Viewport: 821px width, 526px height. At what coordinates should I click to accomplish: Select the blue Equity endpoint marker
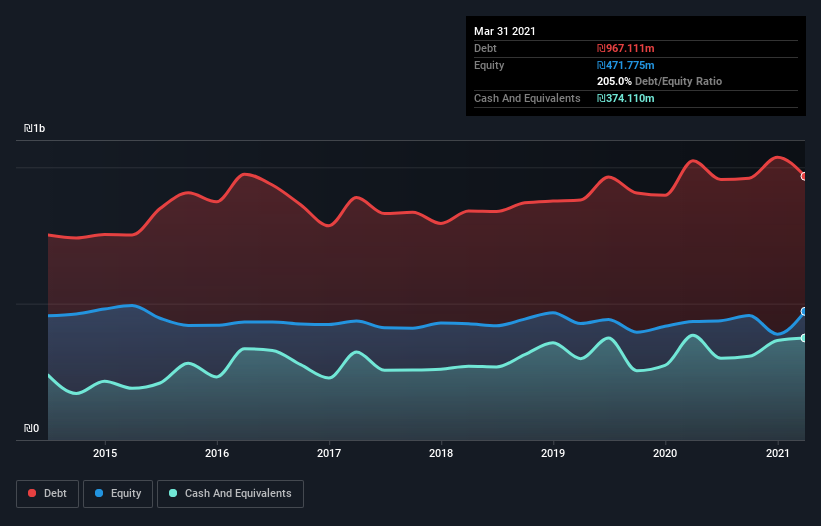pyautogui.click(x=804, y=311)
